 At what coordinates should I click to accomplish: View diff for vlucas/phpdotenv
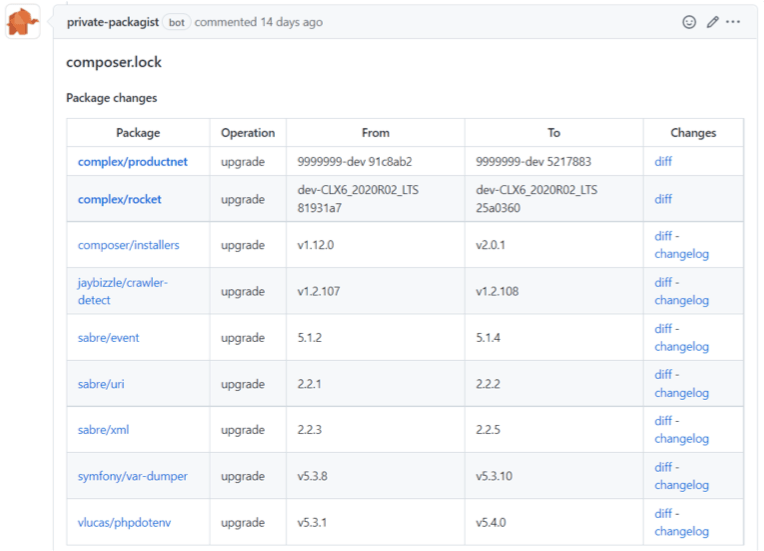tap(663, 513)
